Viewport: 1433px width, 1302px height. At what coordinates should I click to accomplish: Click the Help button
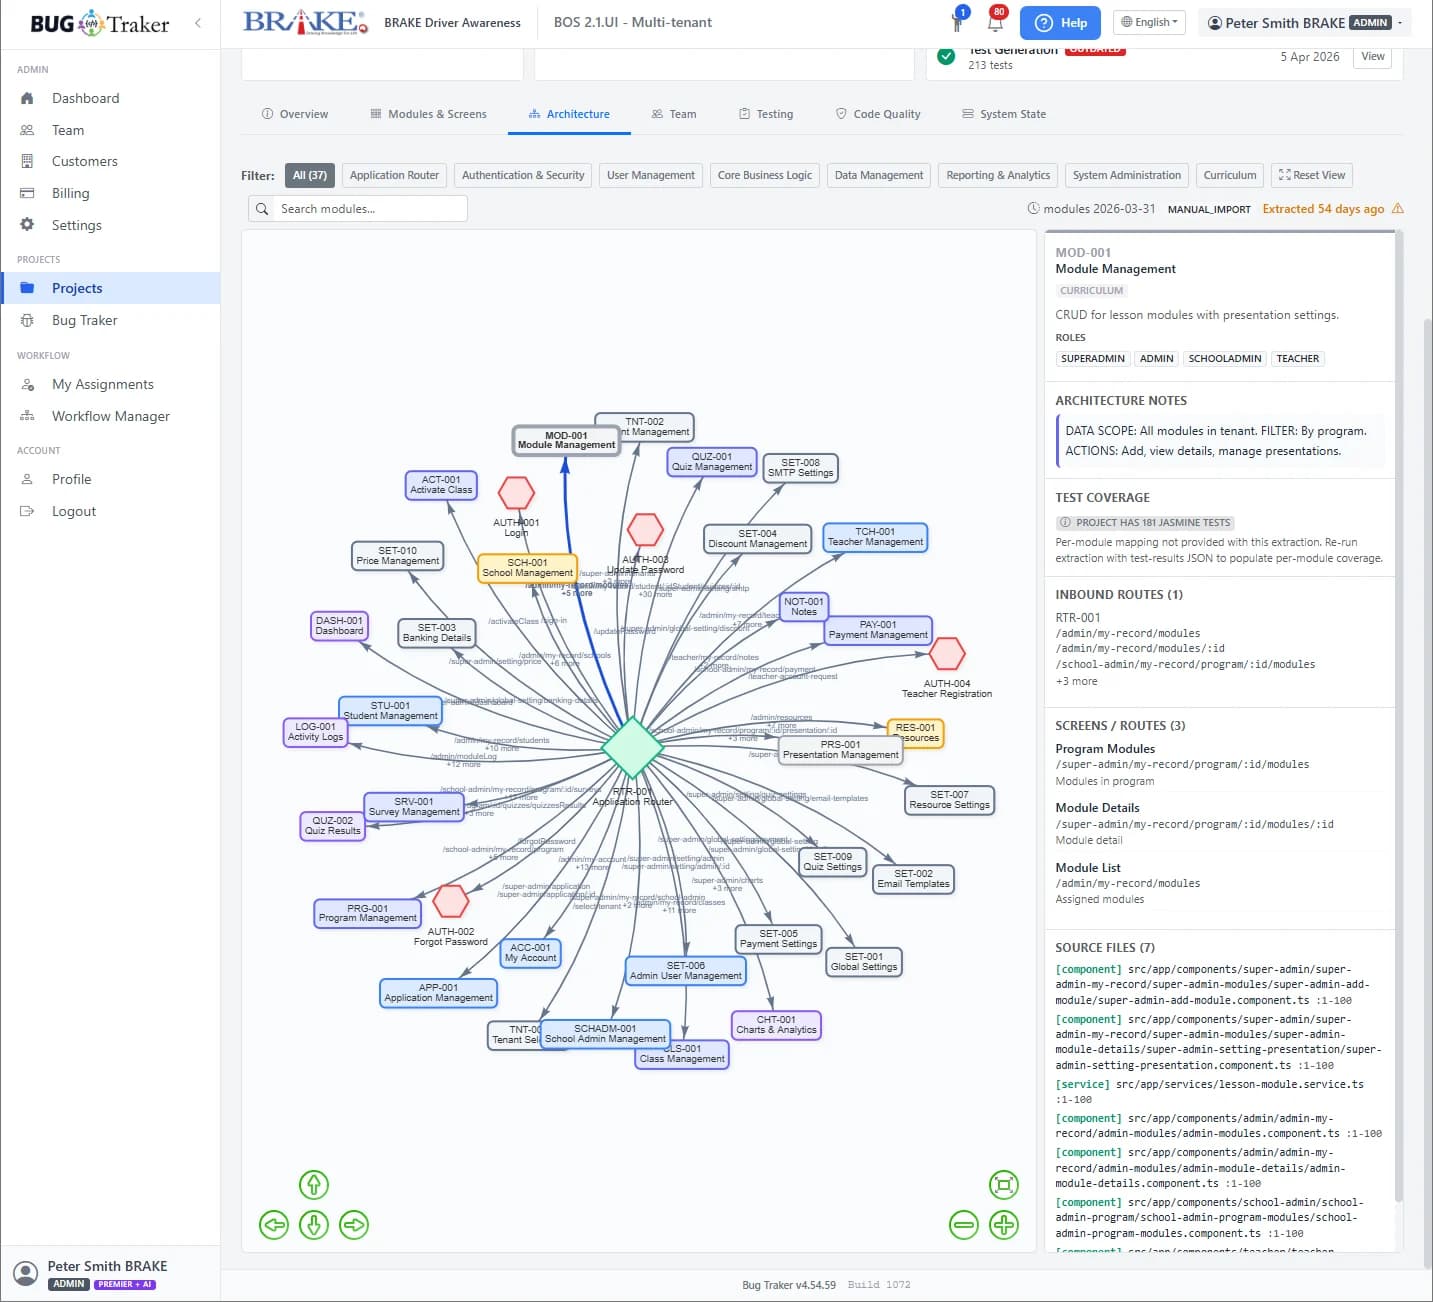click(x=1060, y=22)
